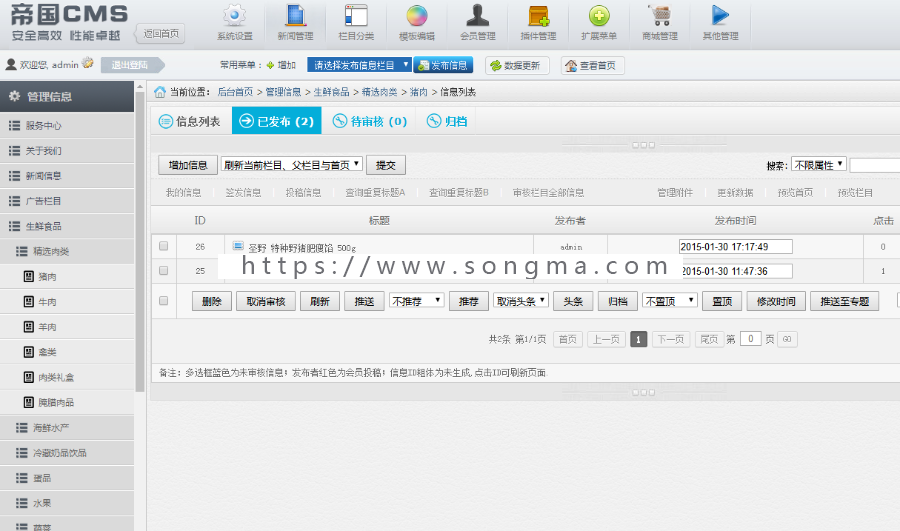900x531 pixels.
Task: Open 新闻管理 document icon
Action: point(295,15)
